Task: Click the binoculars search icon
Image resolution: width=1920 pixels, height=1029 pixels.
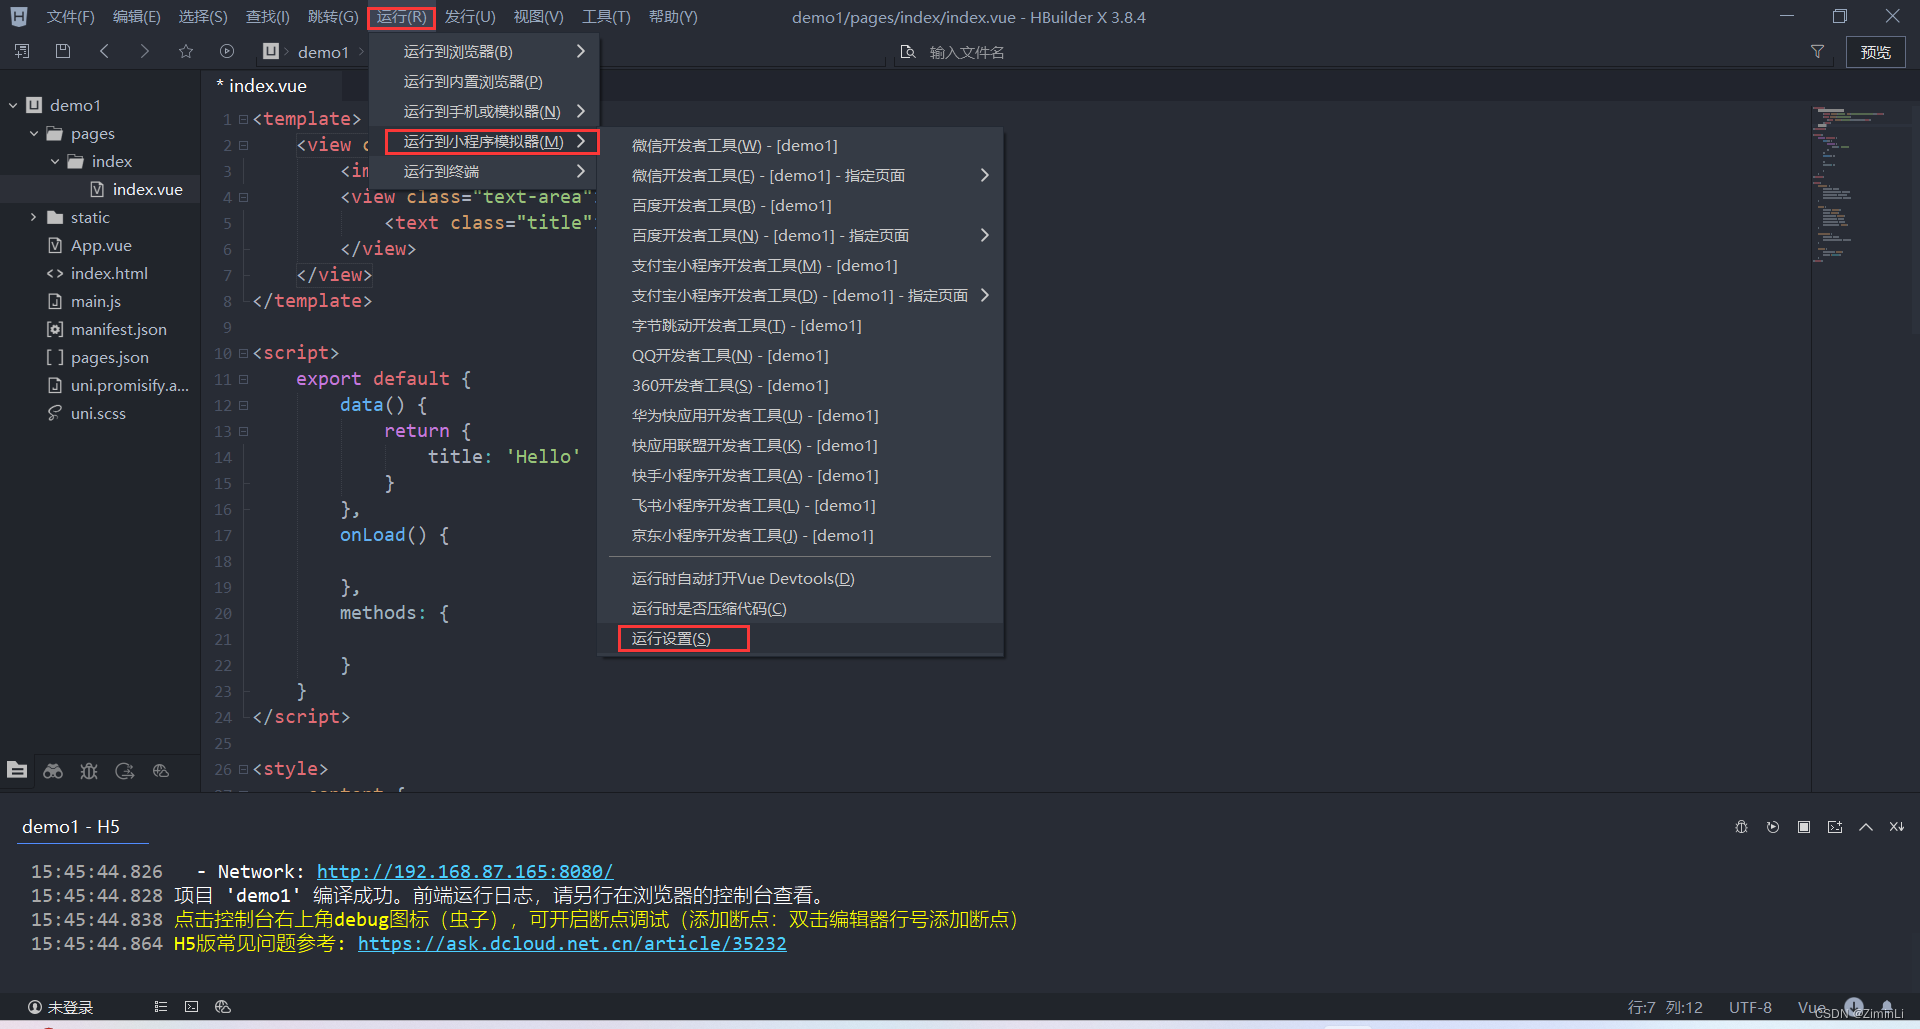Action: pyautogui.click(x=53, y=771)
